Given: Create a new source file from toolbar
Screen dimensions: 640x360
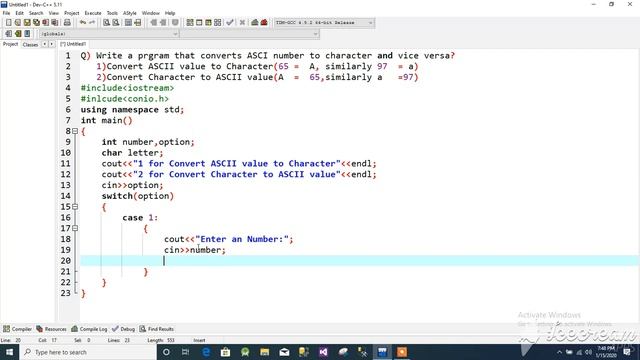Looking at the screenshot, I should pyautogui.click(x=9, y=23).
